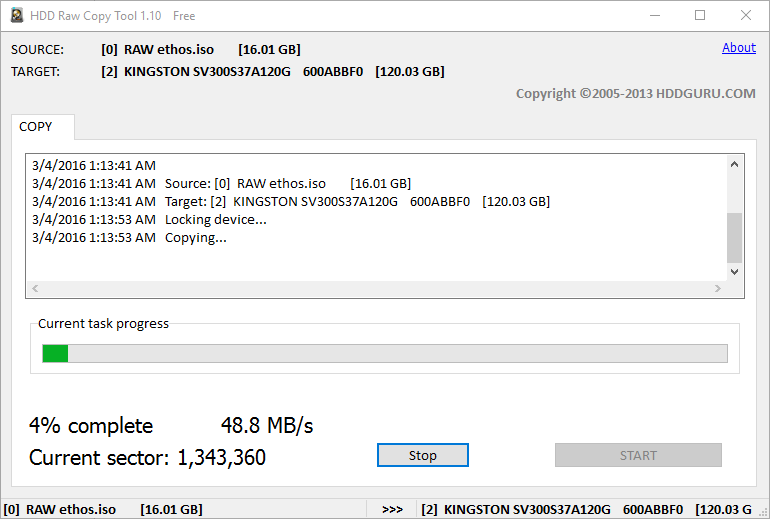Select the 'Copying...' log line
The image size is (770, 519).
[x=130, y=238]
